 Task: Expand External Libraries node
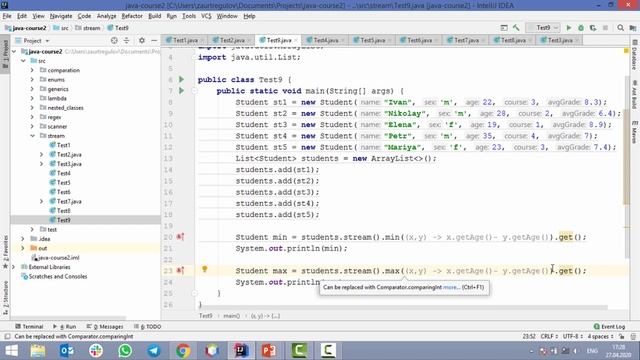(14, 267)
